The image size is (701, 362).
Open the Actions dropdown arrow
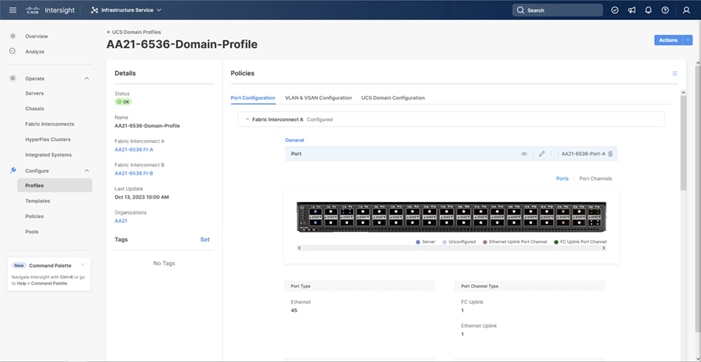[688, 40]
